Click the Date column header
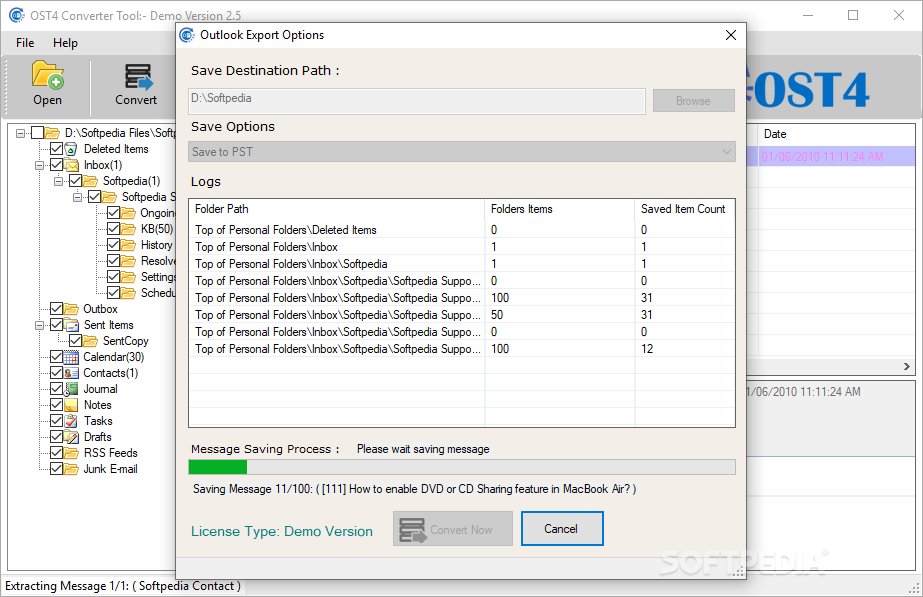The height and width of the screenshot is (597, 923). [x=836, y=134]
